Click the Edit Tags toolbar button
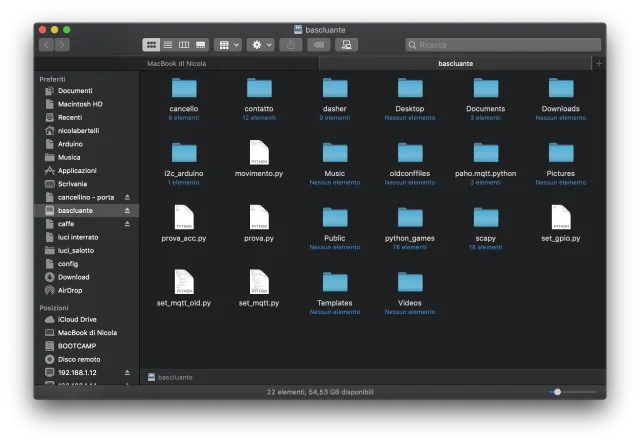This screenshot has height=444, width=640. coord(318,45)
